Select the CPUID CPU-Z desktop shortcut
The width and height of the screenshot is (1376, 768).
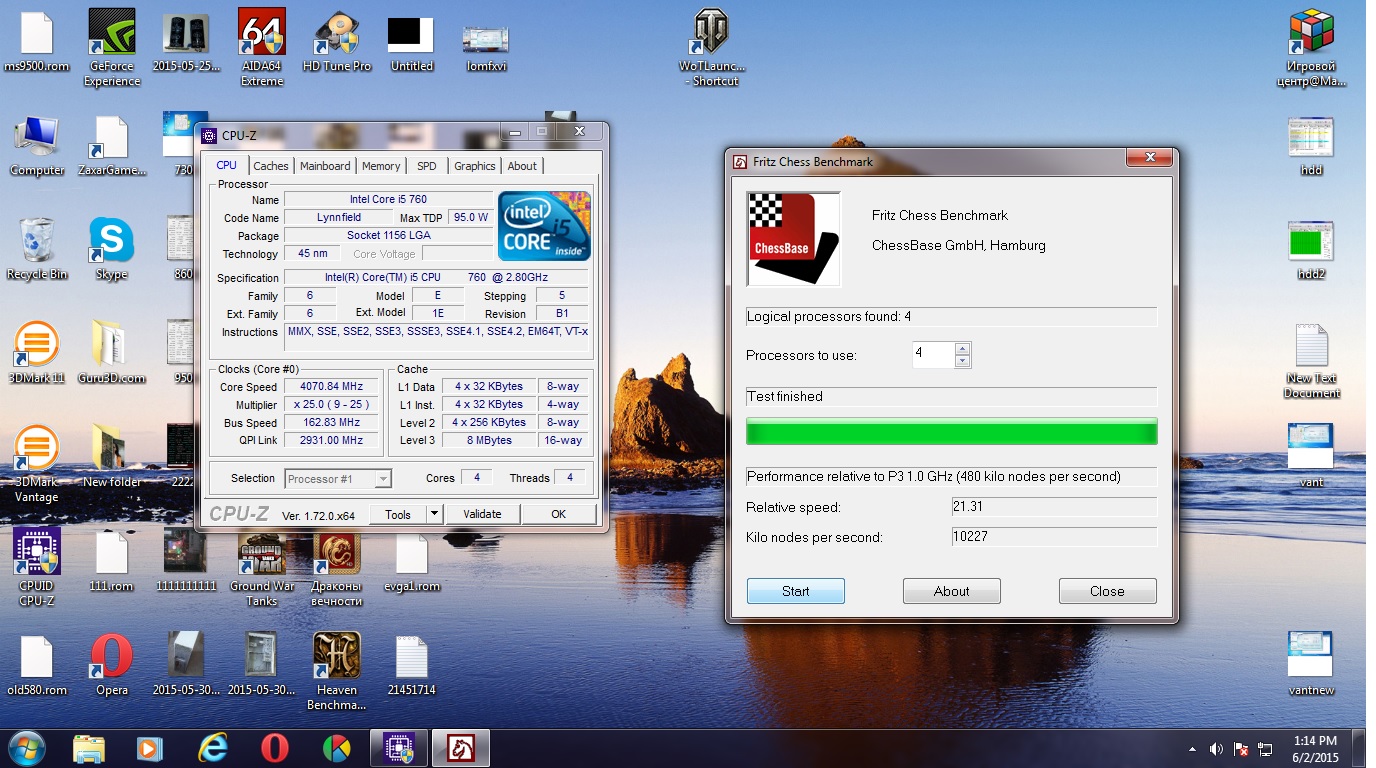[37, 568]
